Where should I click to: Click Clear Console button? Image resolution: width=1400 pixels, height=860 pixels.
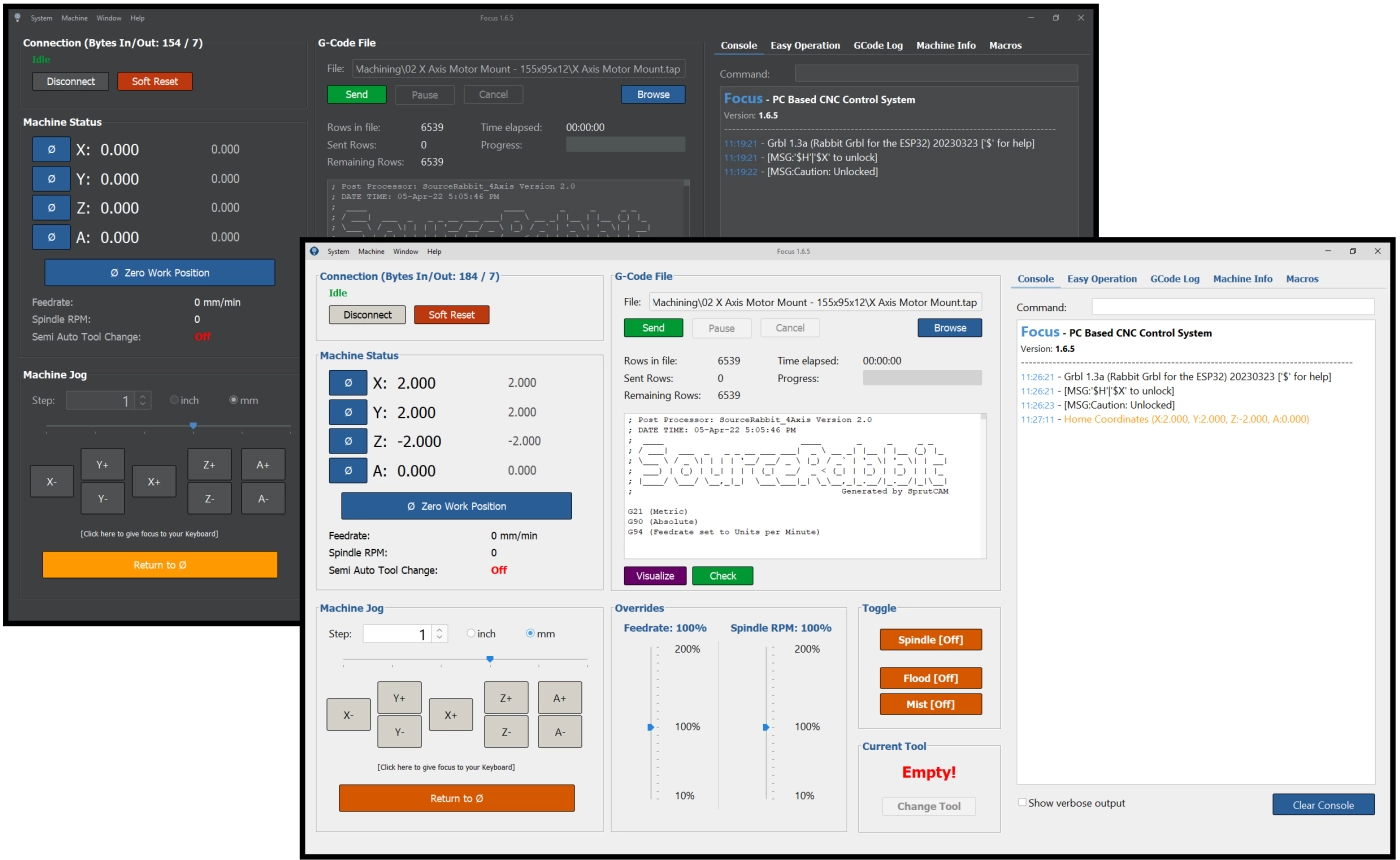coord(1323,805)
